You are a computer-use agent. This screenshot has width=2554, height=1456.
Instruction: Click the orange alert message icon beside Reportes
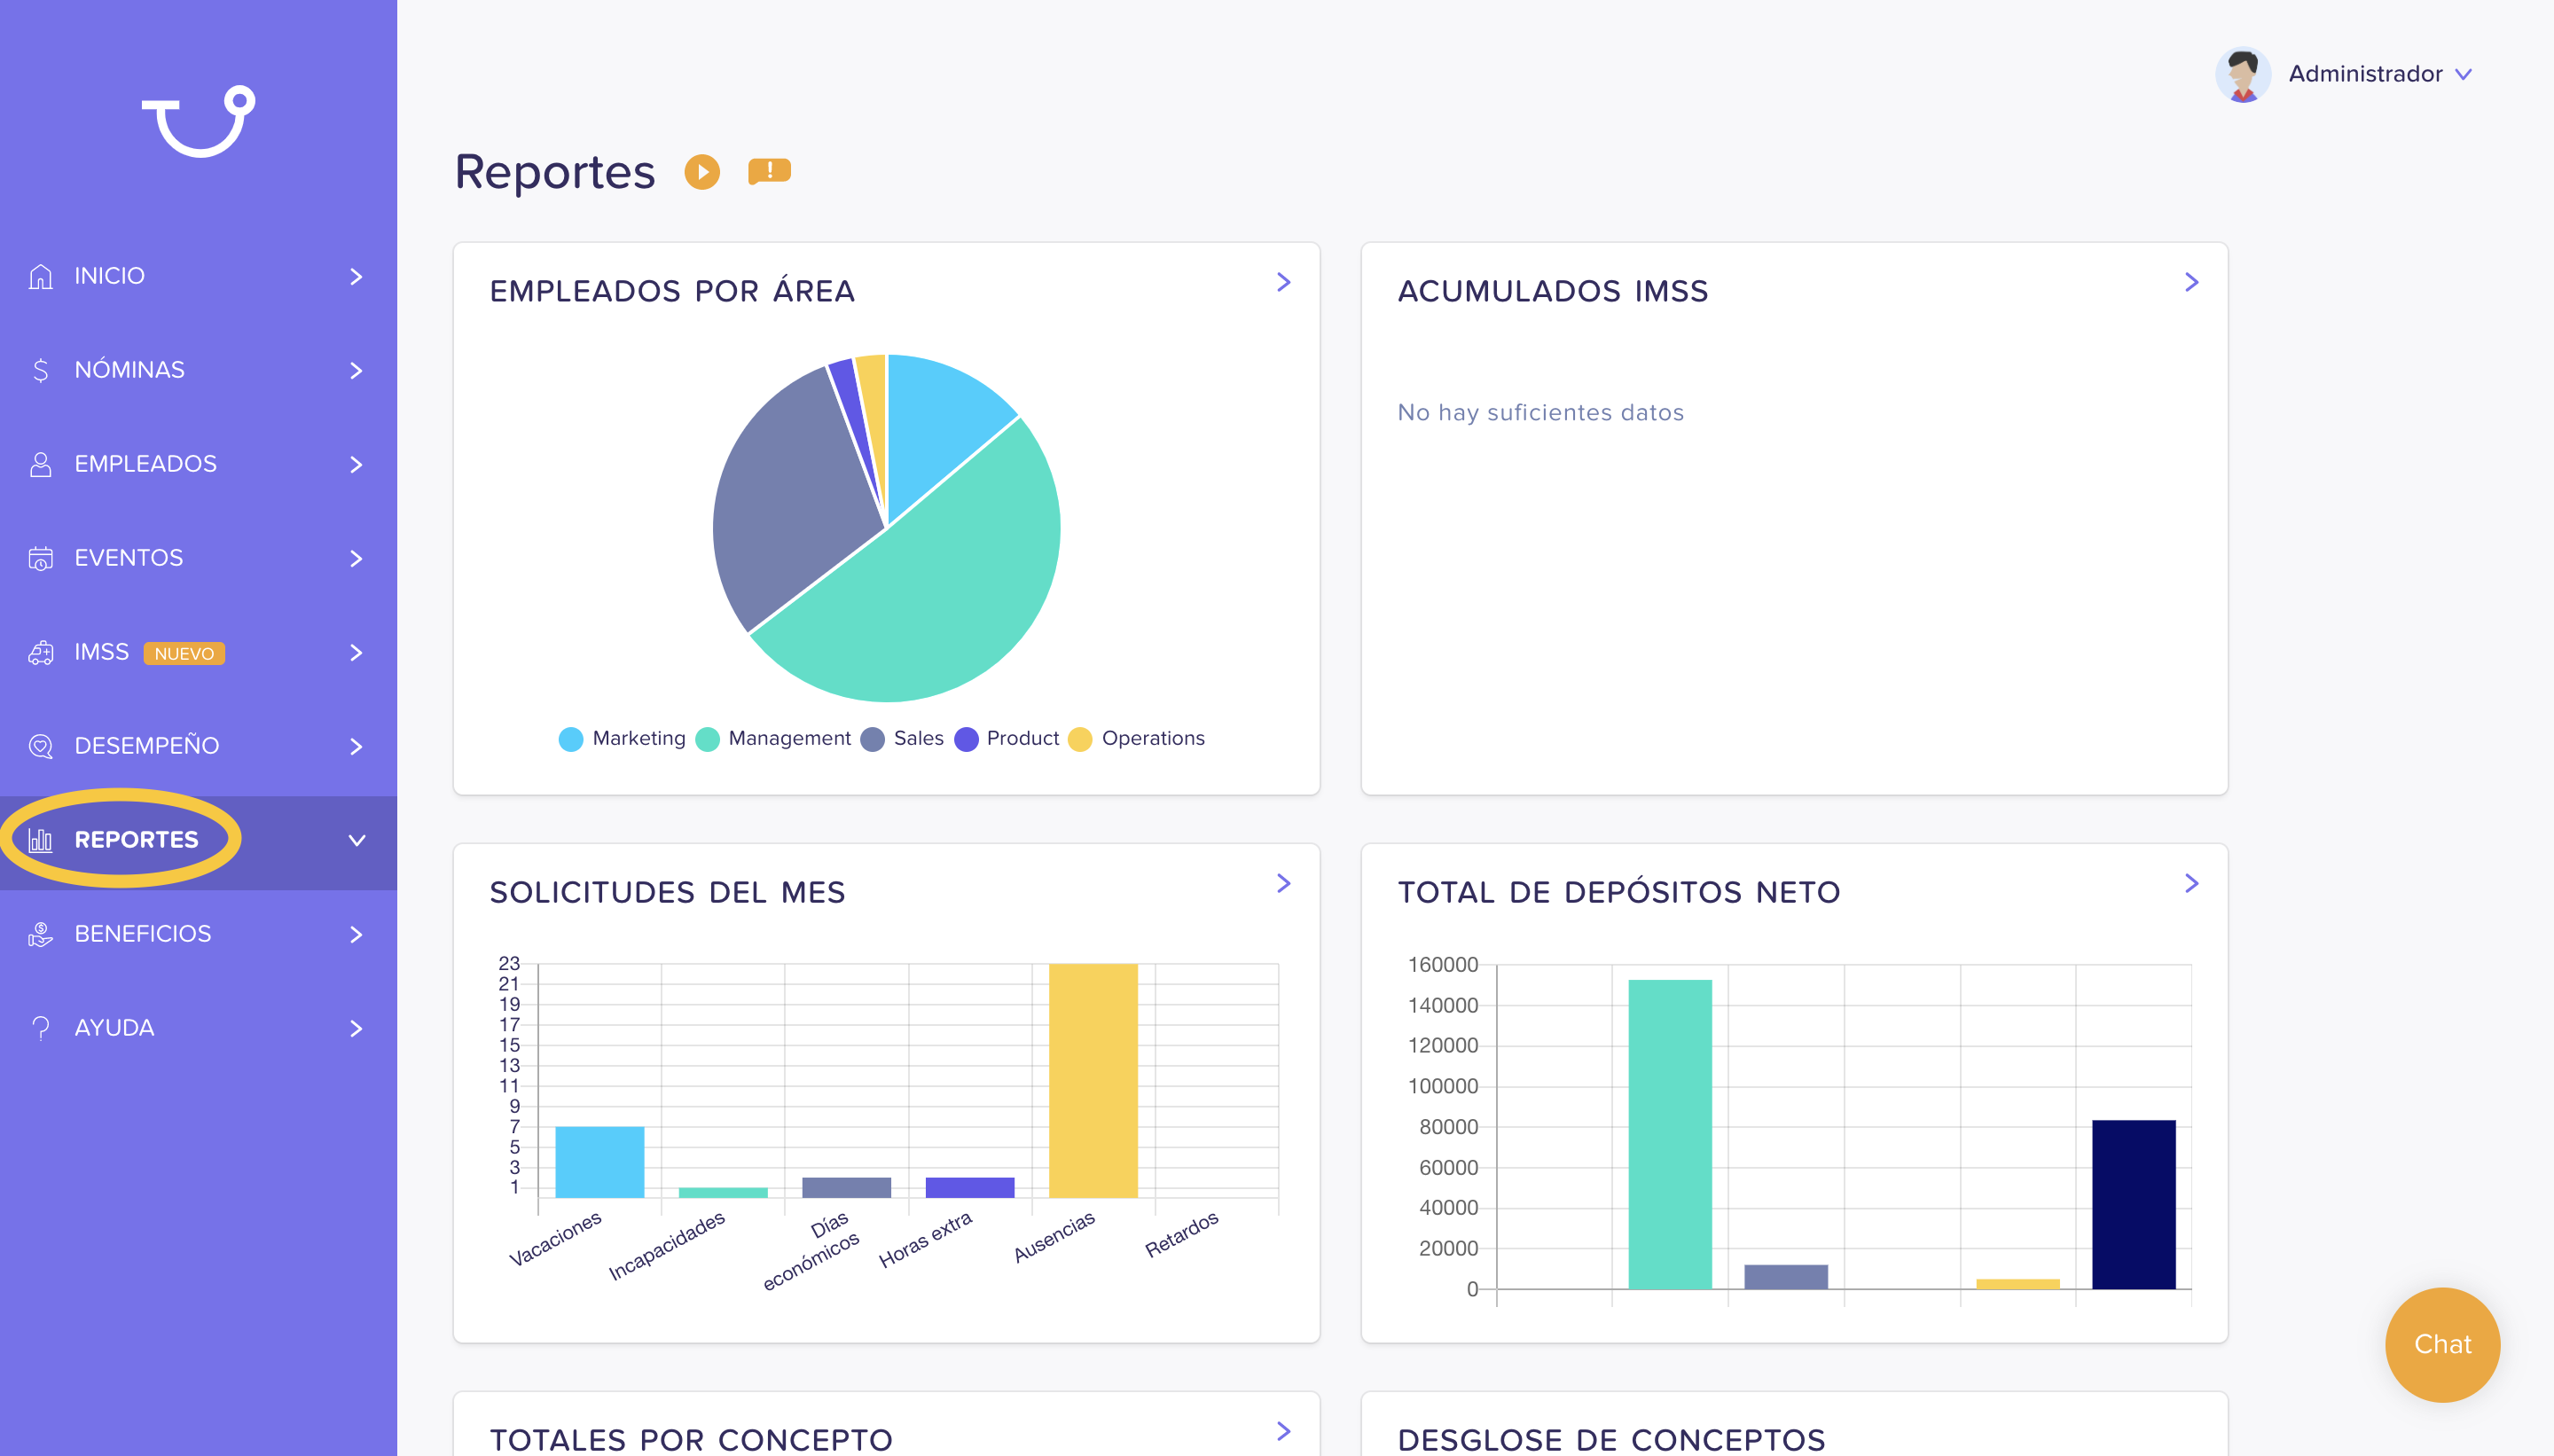[x=769, y=171]
